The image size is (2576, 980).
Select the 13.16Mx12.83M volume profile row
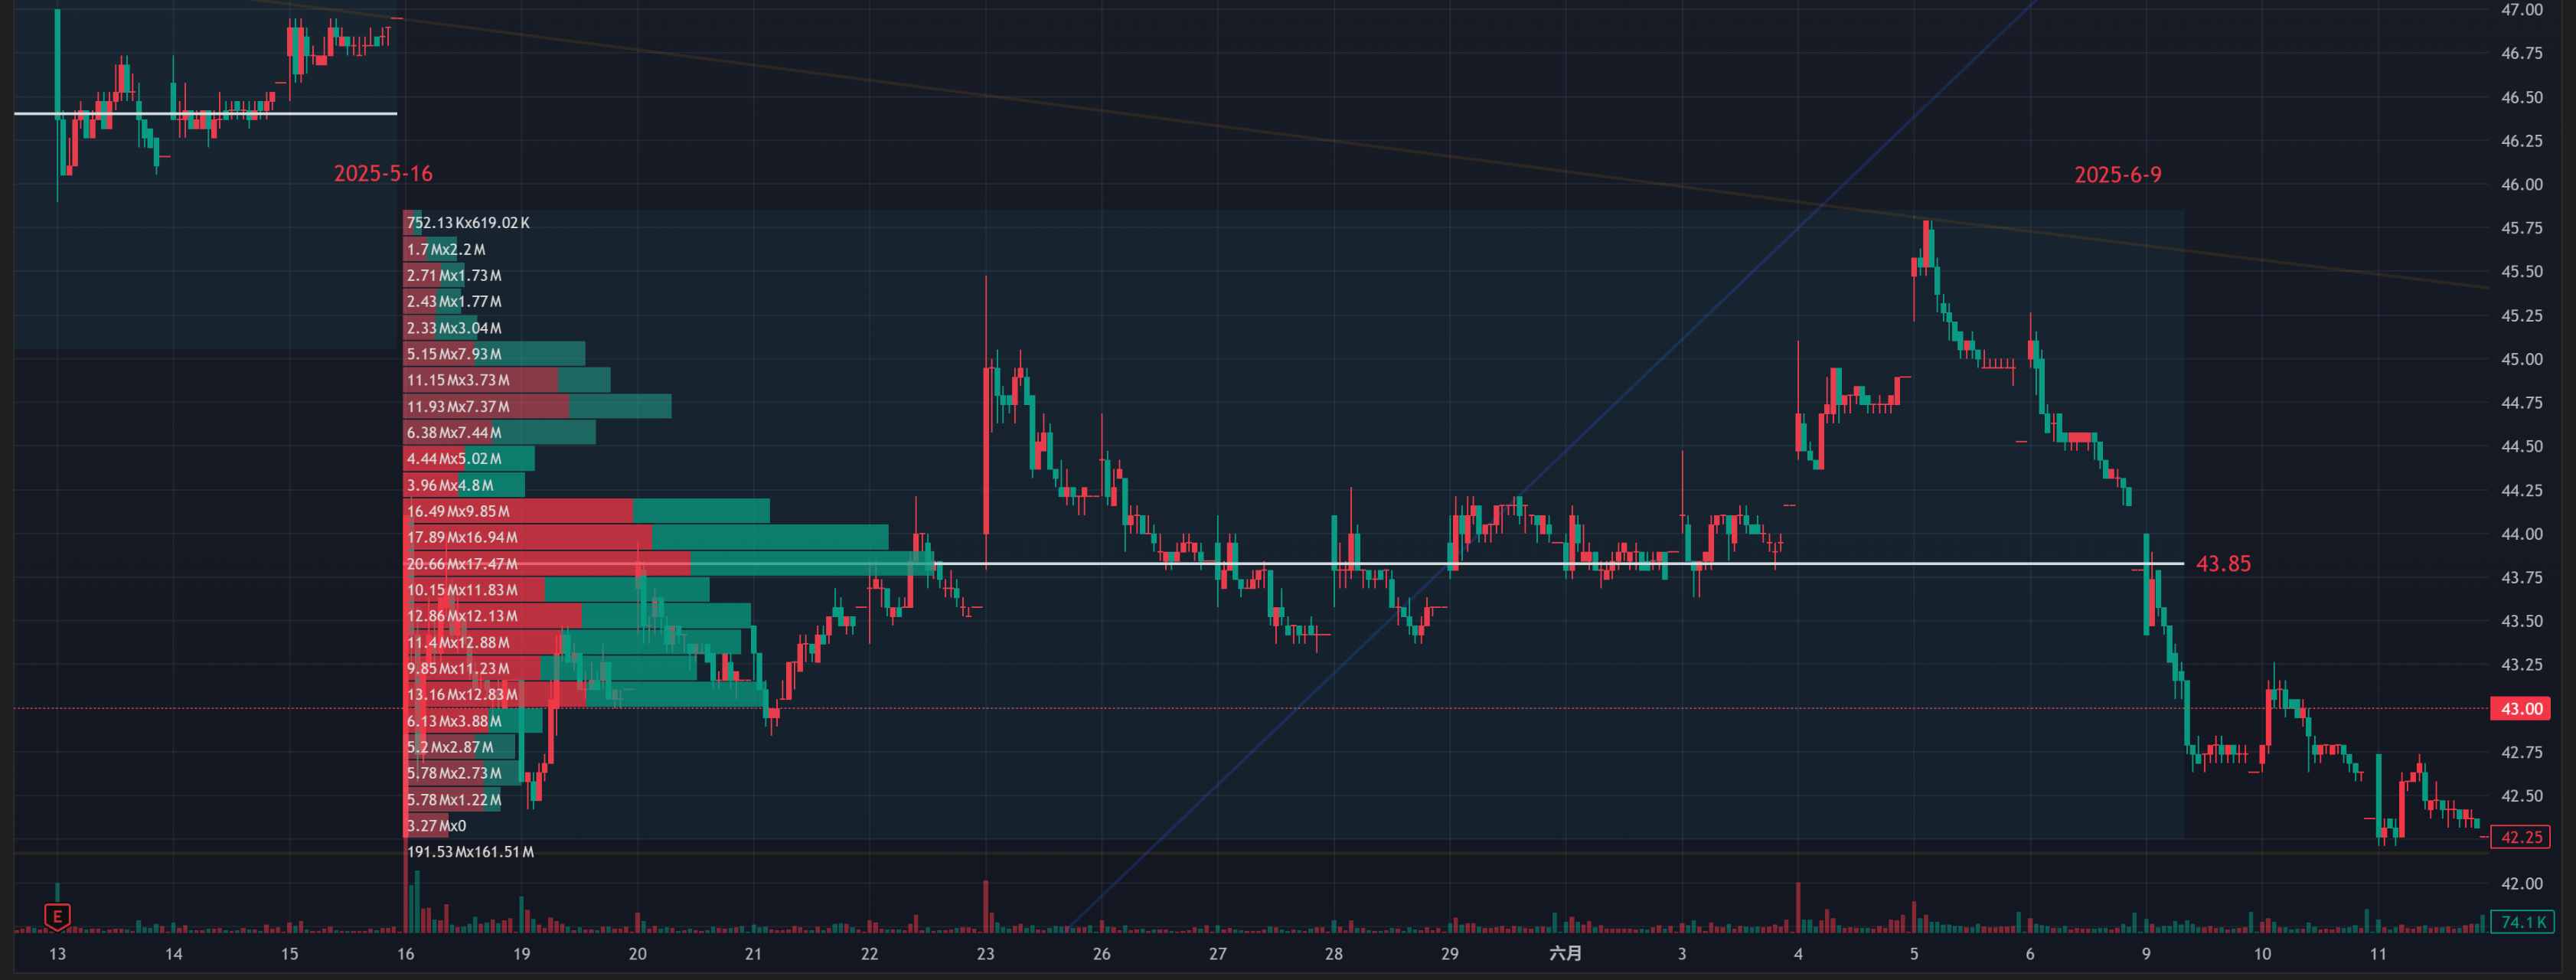[462, 695]
